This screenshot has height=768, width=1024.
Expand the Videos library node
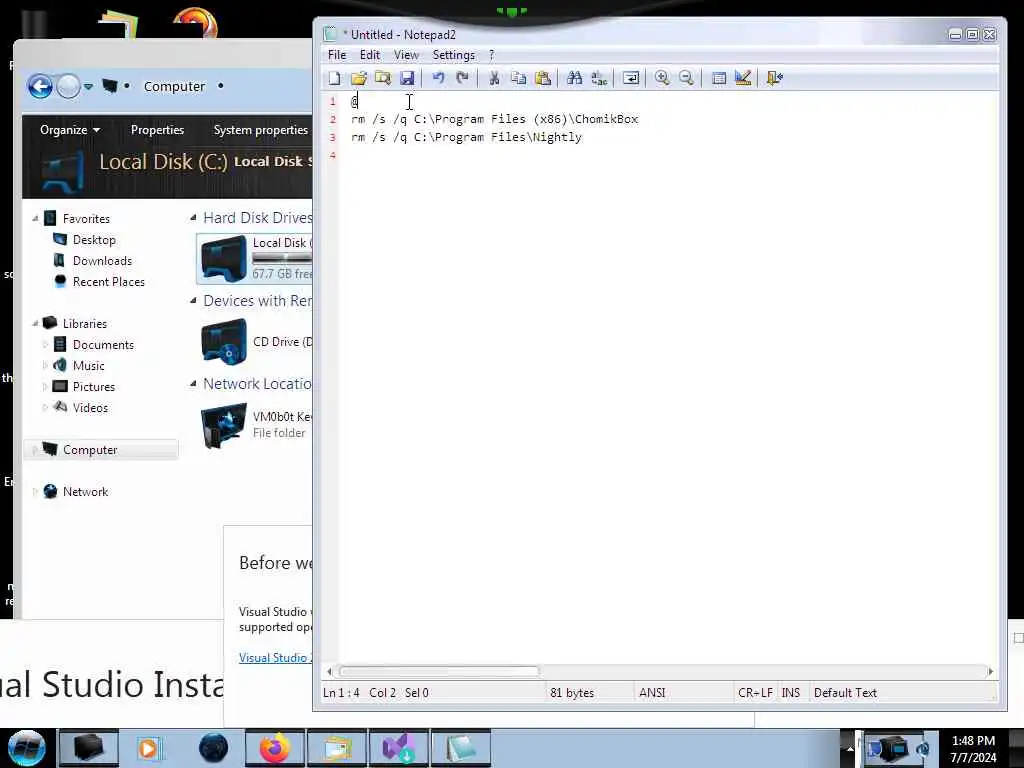pyautogui.click(x=45, y=408)
